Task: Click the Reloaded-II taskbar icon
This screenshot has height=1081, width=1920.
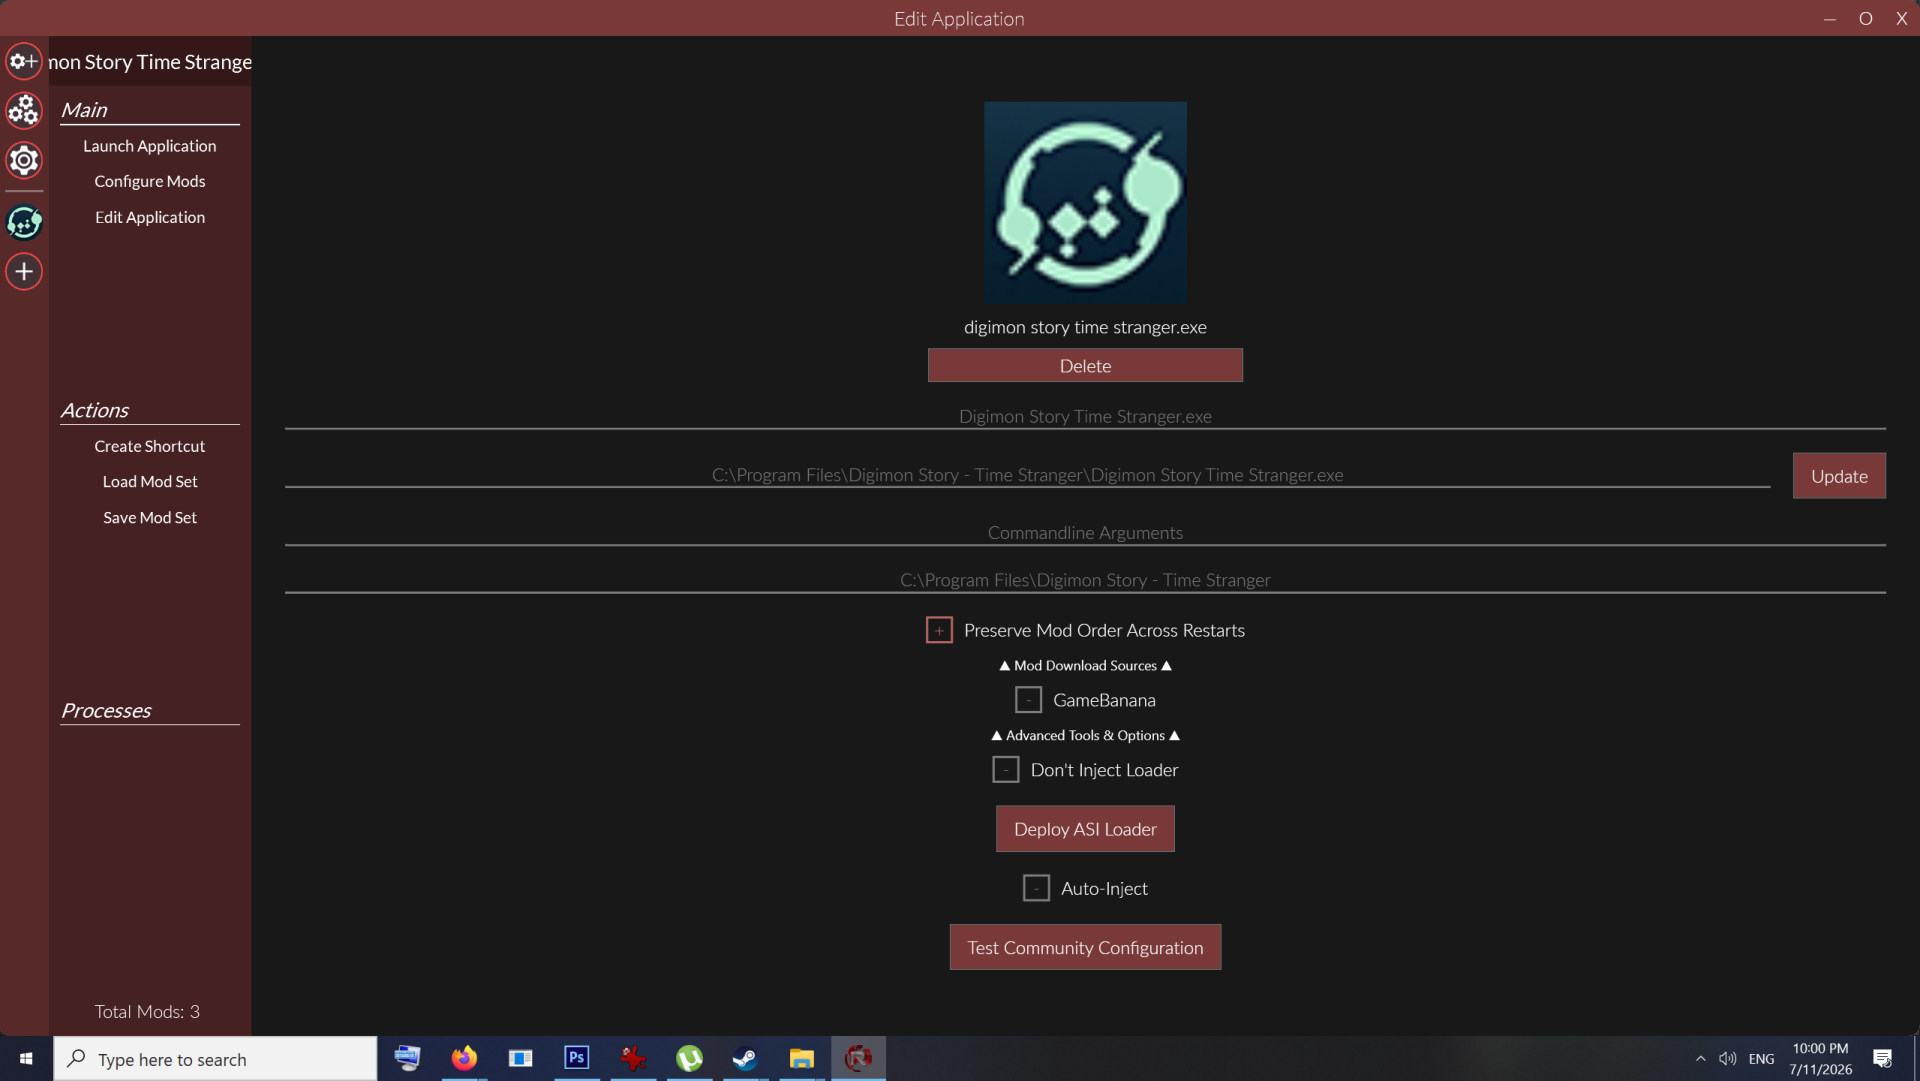Action: click(858, 1058)
